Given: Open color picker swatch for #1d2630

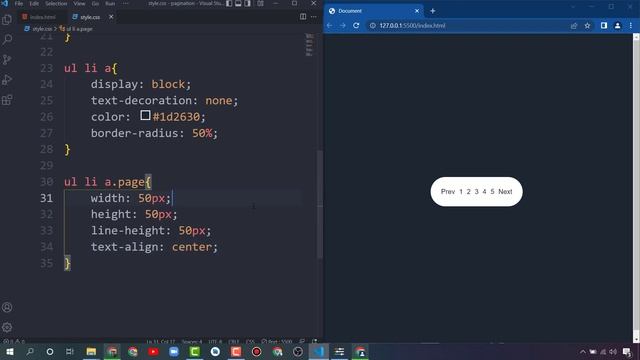Looking at the screenshot, I should (x=145, y=116).
